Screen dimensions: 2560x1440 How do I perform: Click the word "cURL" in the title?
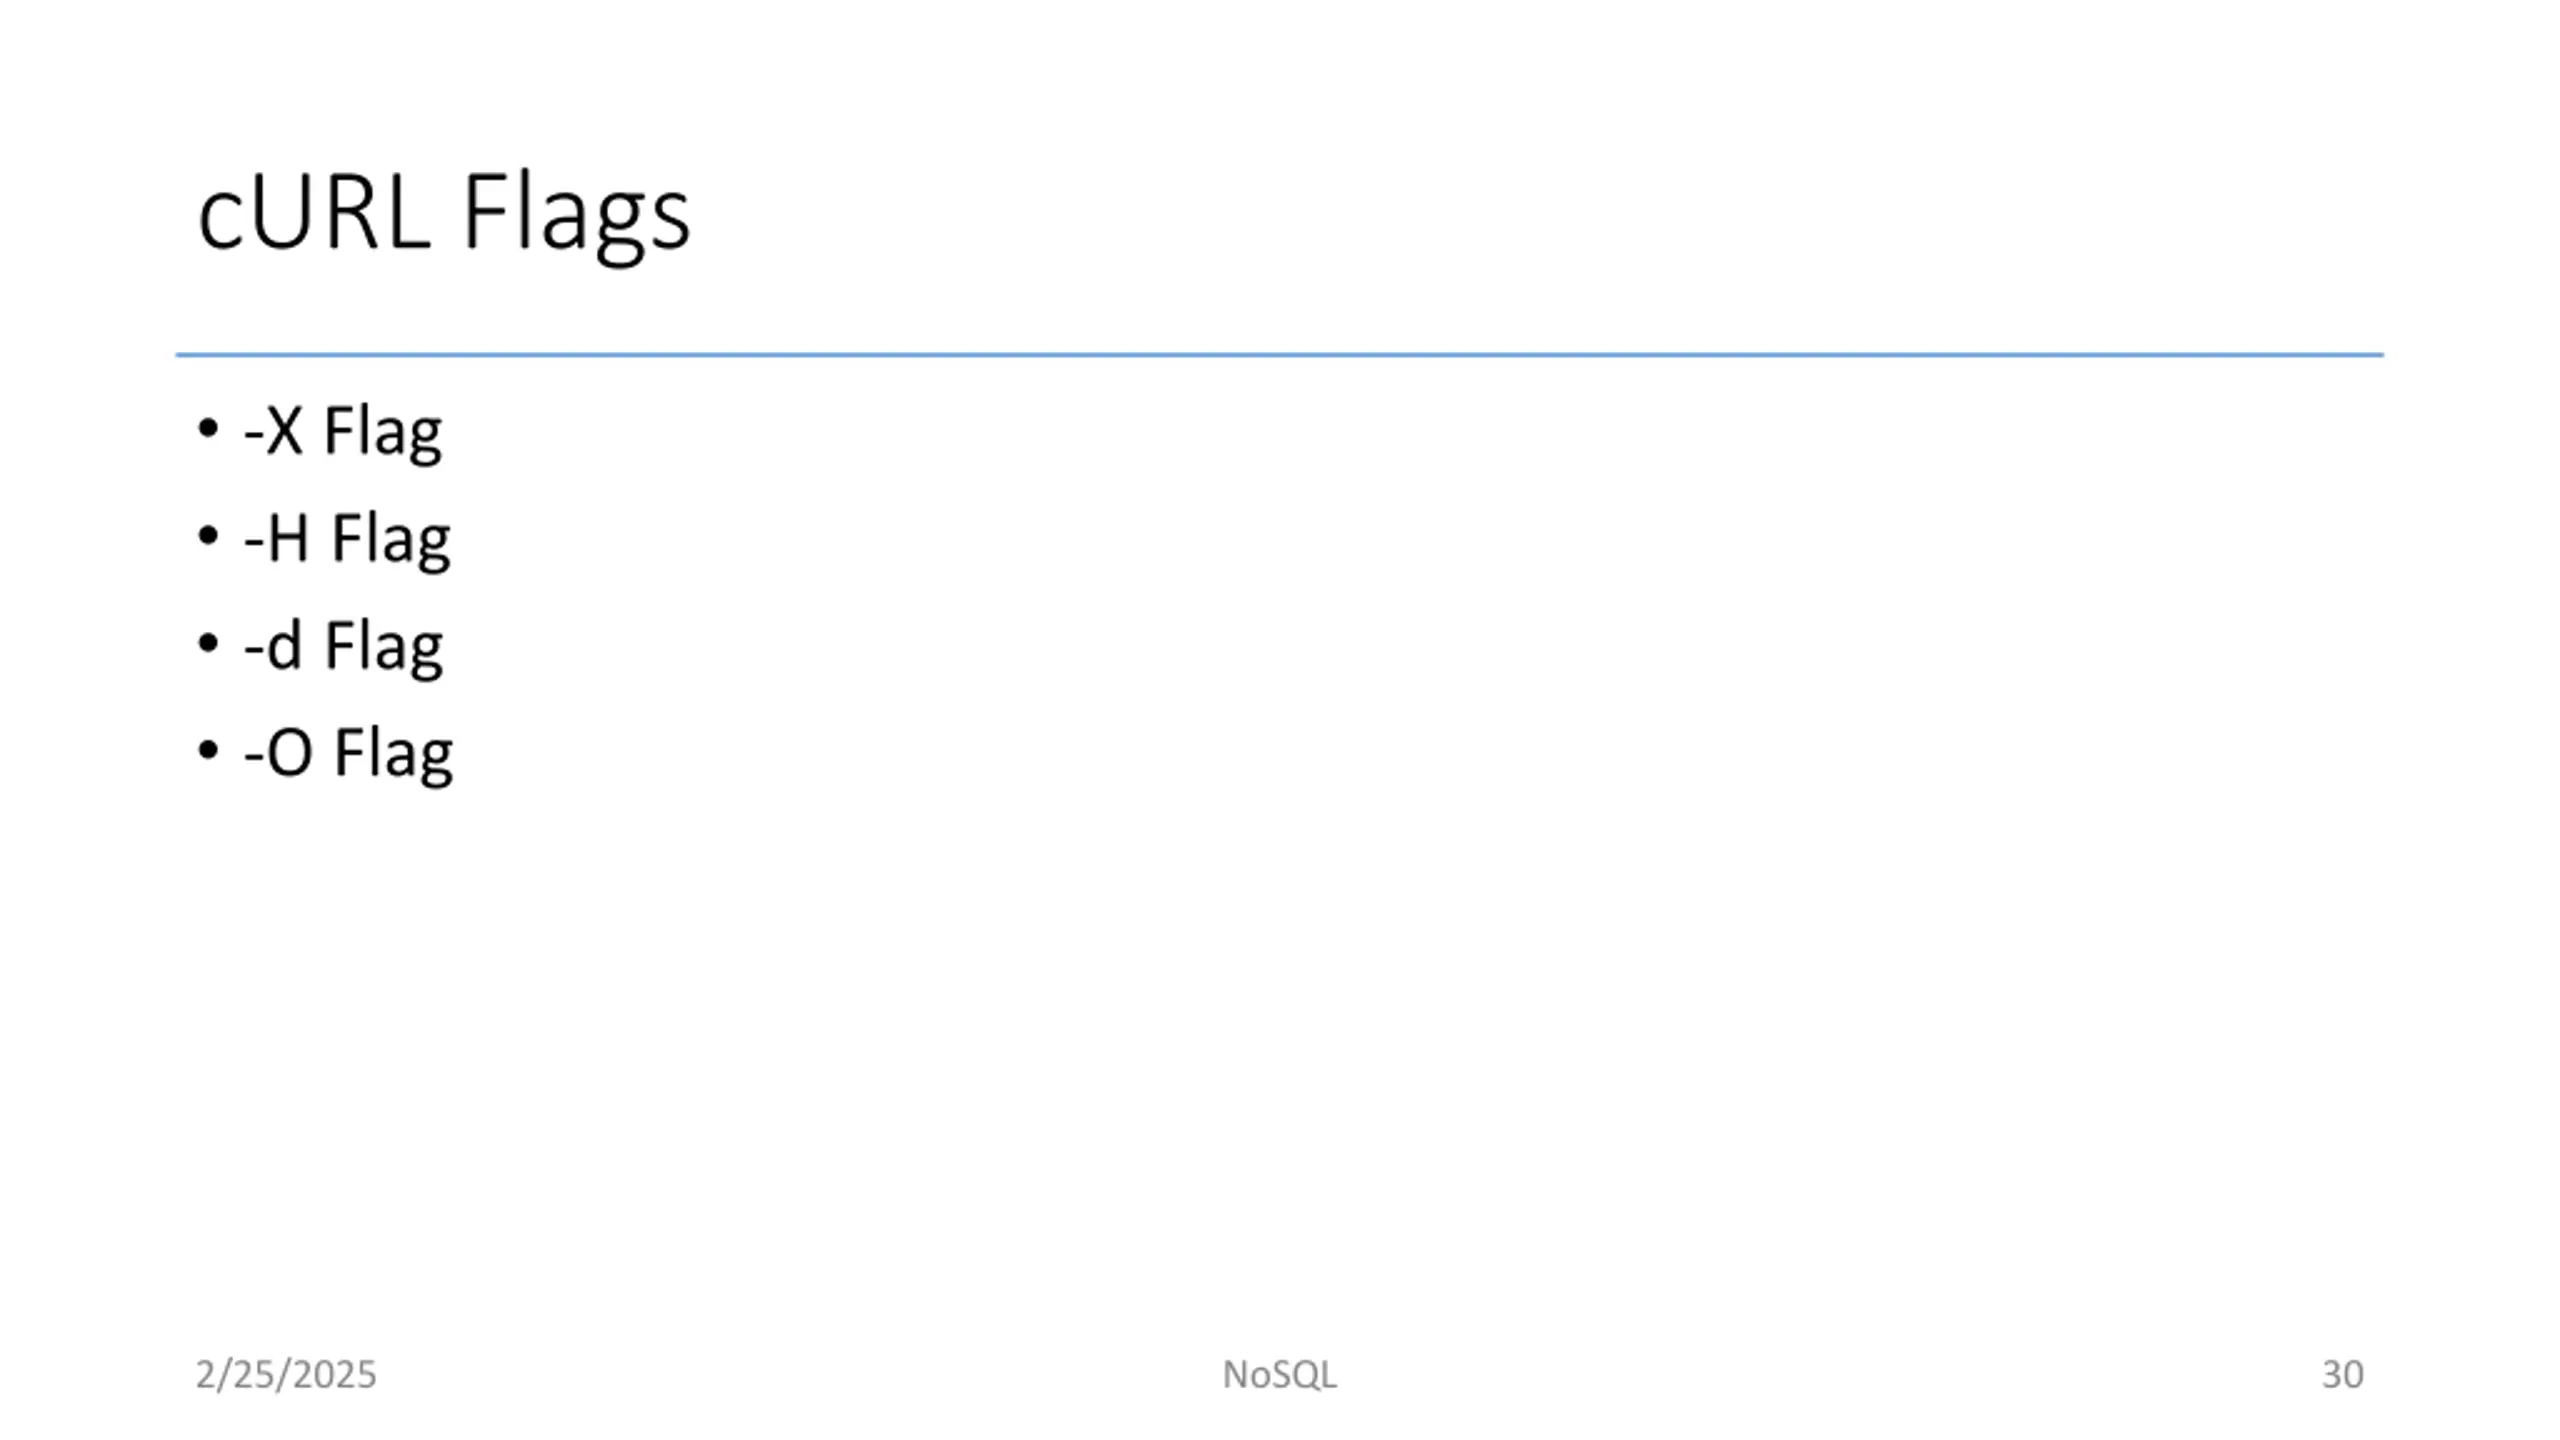point(314,213)
